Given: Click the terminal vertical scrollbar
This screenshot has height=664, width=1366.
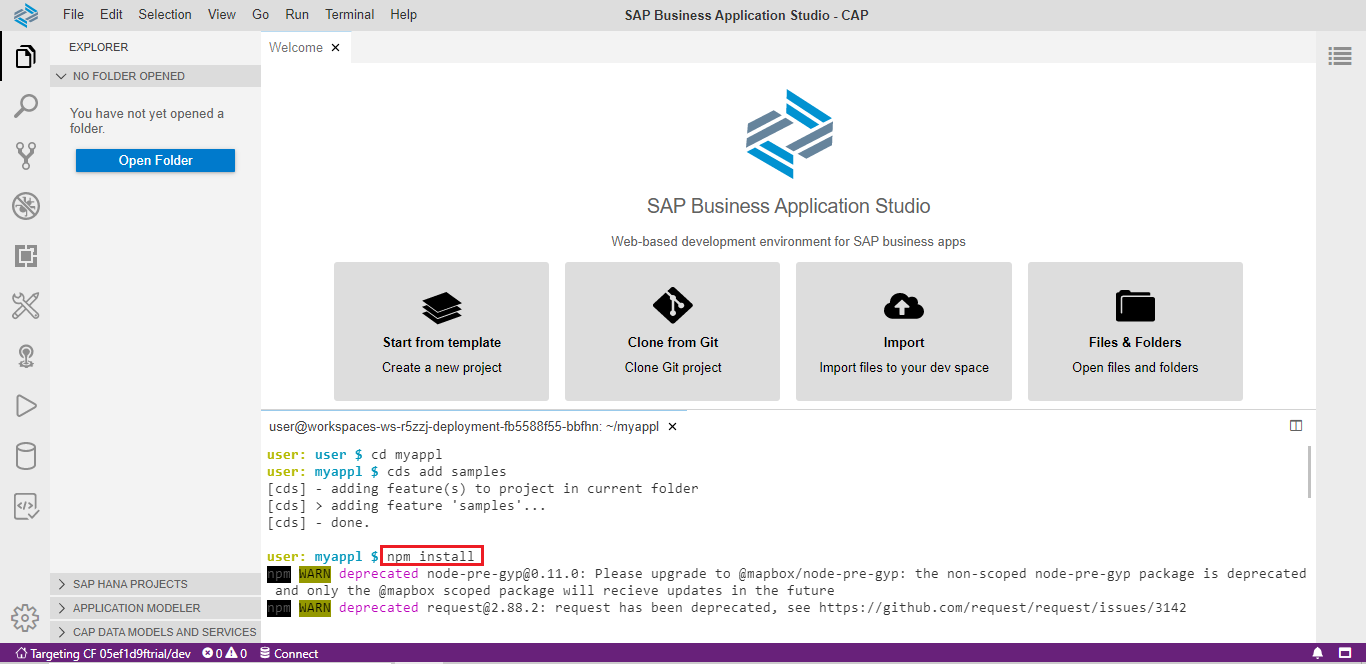Looking at the screenshot, I should click(1310, 472).
